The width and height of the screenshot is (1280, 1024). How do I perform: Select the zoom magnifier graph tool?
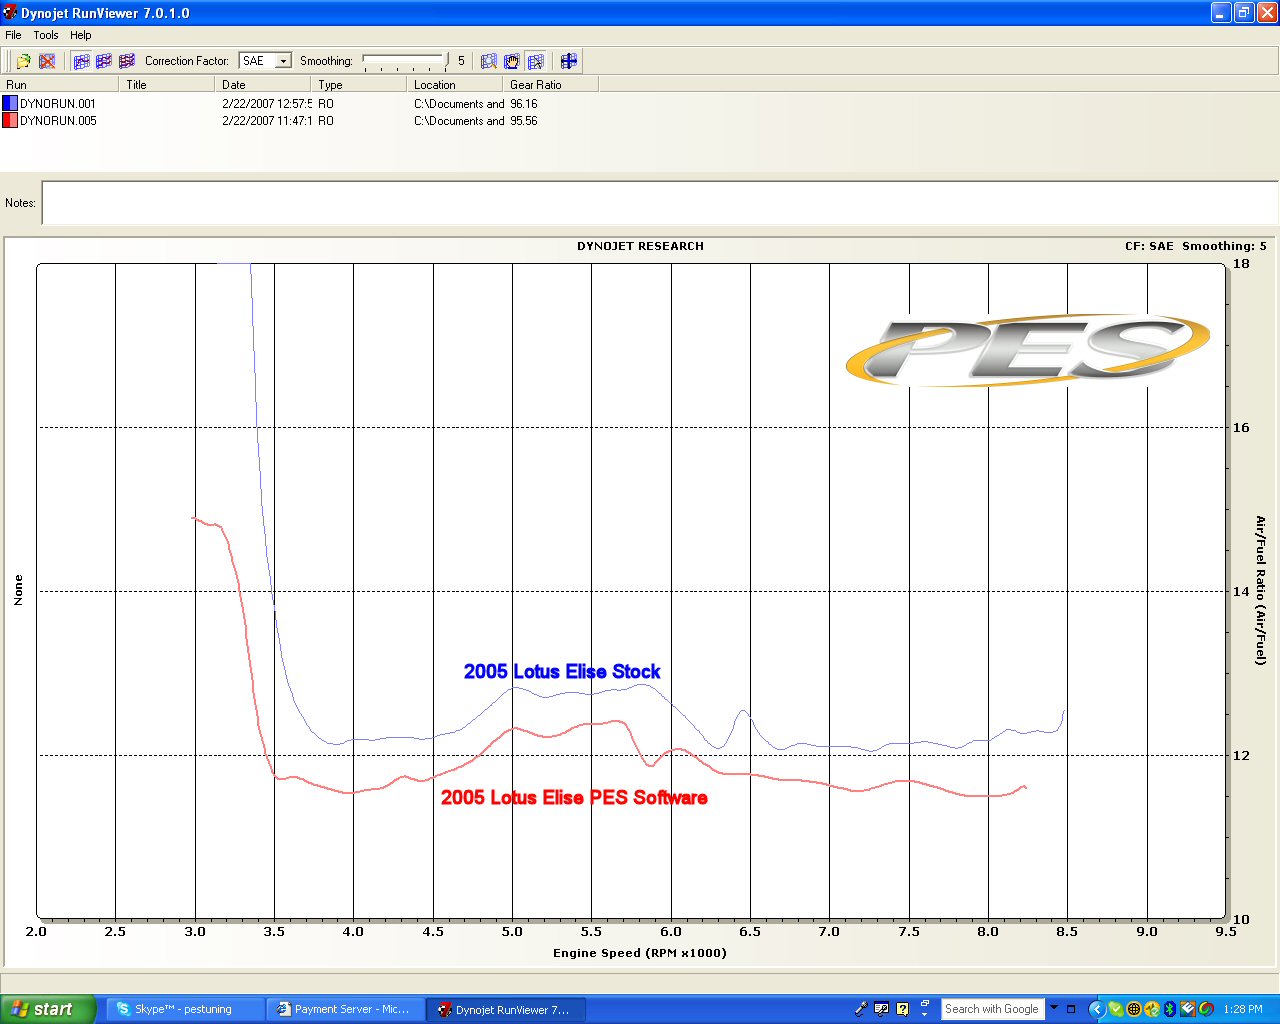pyautogui.click(x=489, y=61)
